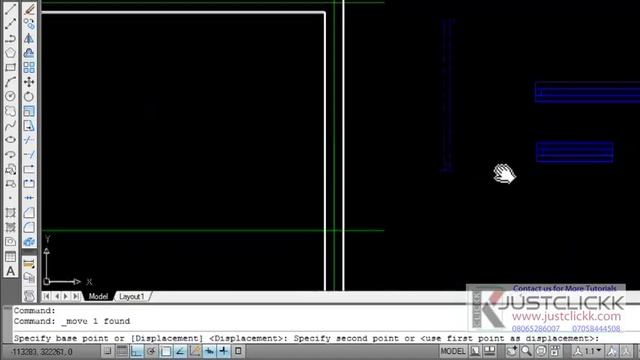Toggle Dynamic UCS in status bar
This screenshot has height=360, width=640.
195,351
